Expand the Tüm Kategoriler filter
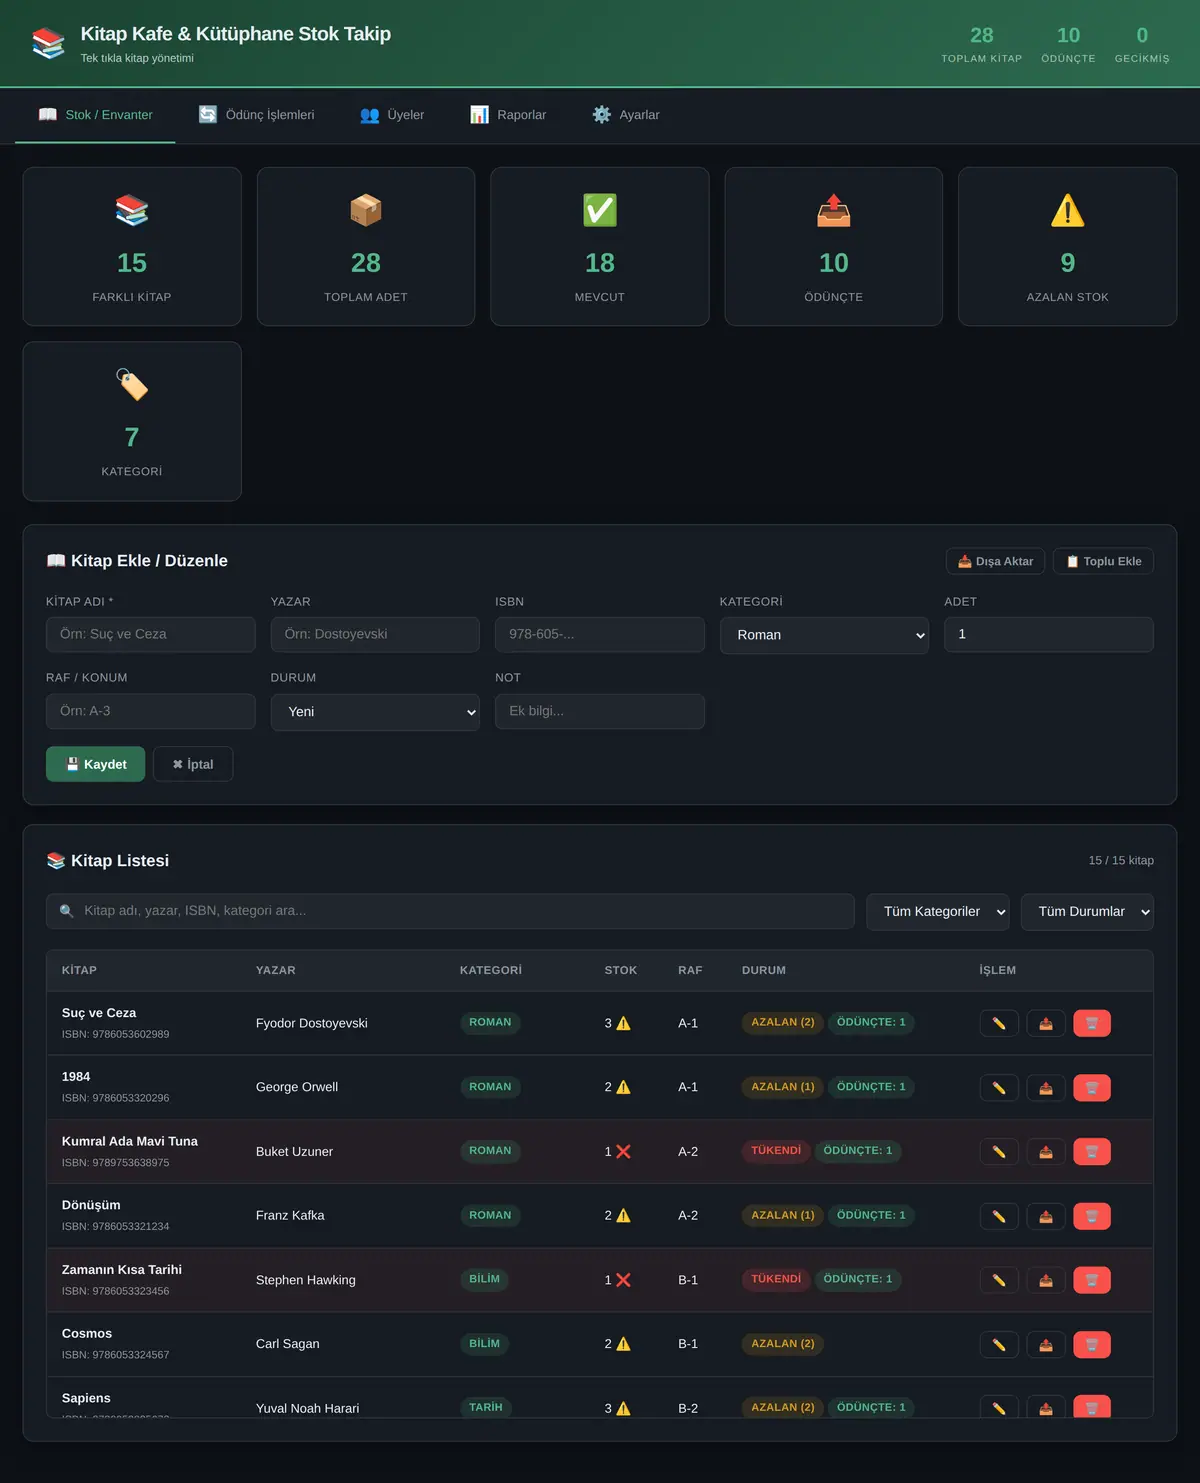1200x1483 pixels. [938, 912]
